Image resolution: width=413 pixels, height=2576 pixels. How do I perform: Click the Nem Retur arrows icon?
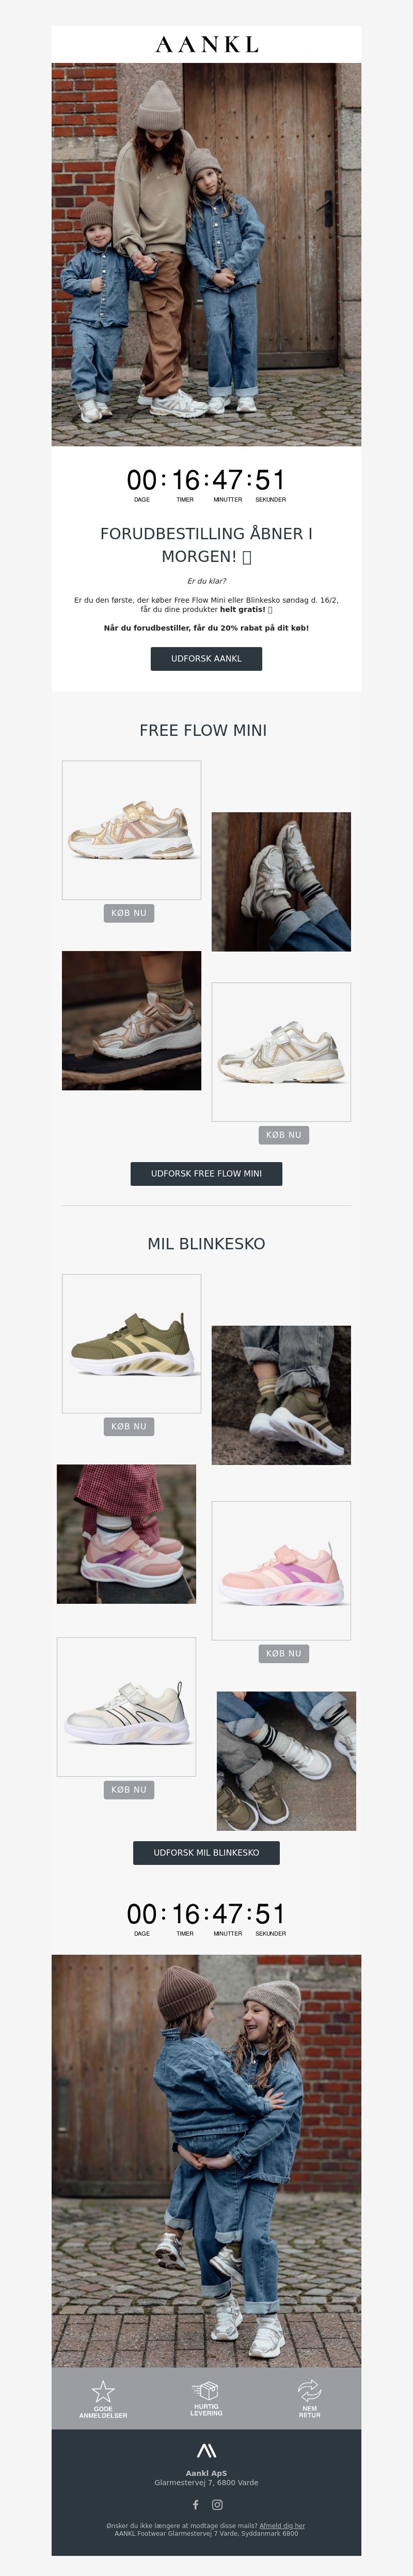click(309, 2390)
